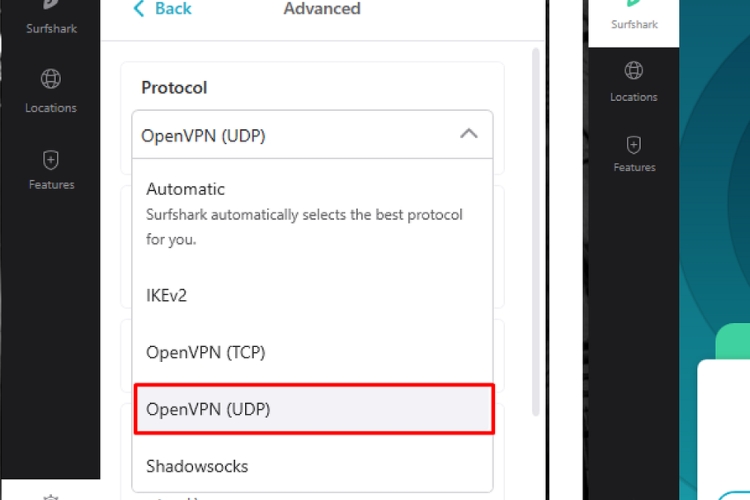Viewport: 750px width, 500px height.
Task: Click the Advanced page title
Action: point(322,9)
